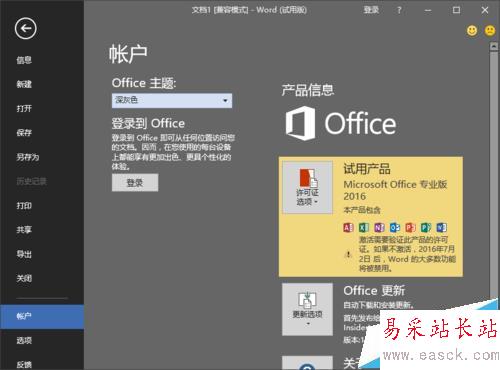Open the 打开 menu item

point(42,109)
